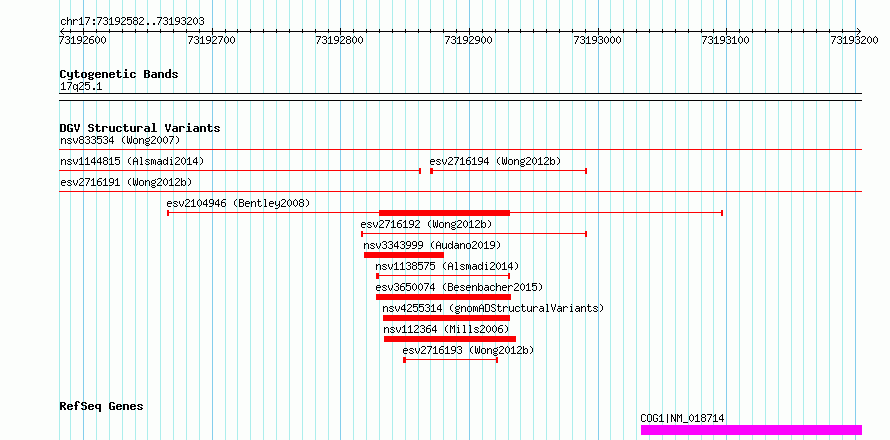The height and width of the screenshot is (440, 890).
Task: Click the thin red span of esv2716192
Action: tap(474, 234)
